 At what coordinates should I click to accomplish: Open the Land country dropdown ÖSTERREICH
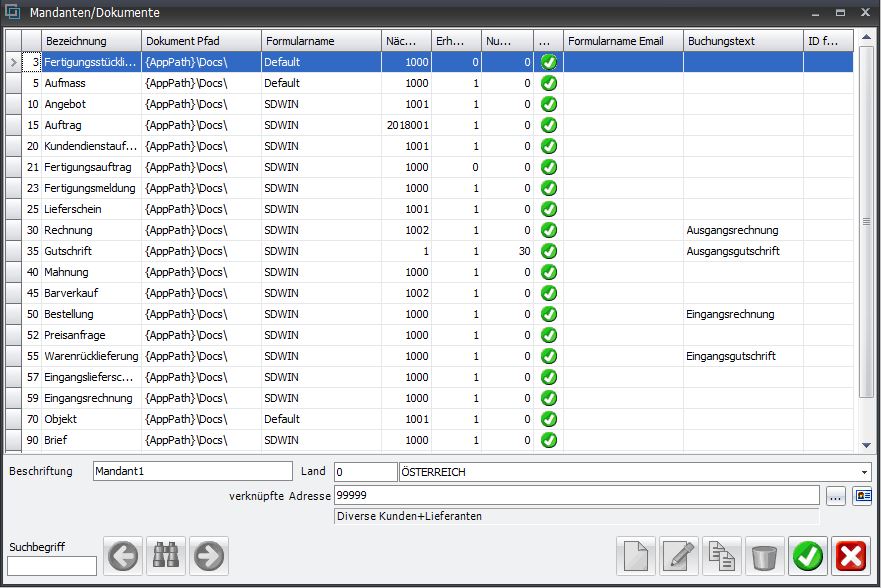863,472
